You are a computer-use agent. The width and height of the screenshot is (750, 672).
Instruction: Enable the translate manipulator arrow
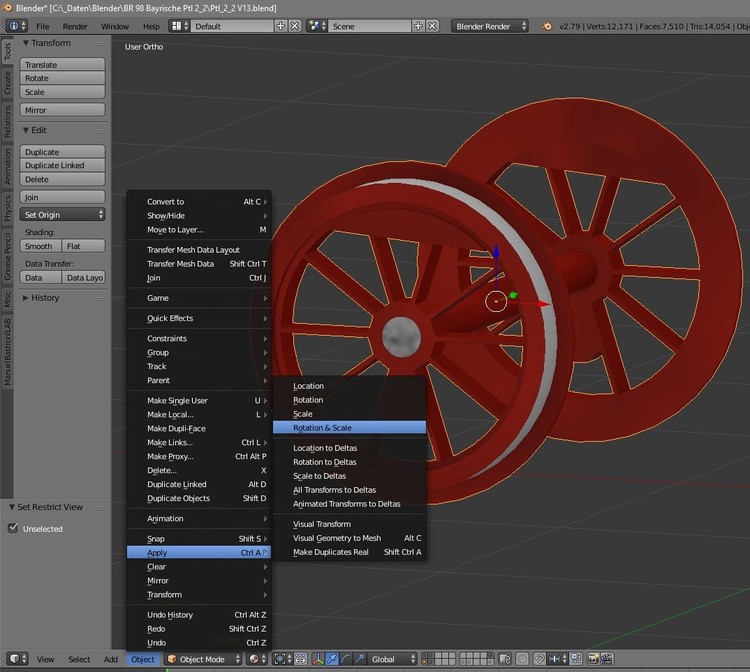click(x=331, y=659)
